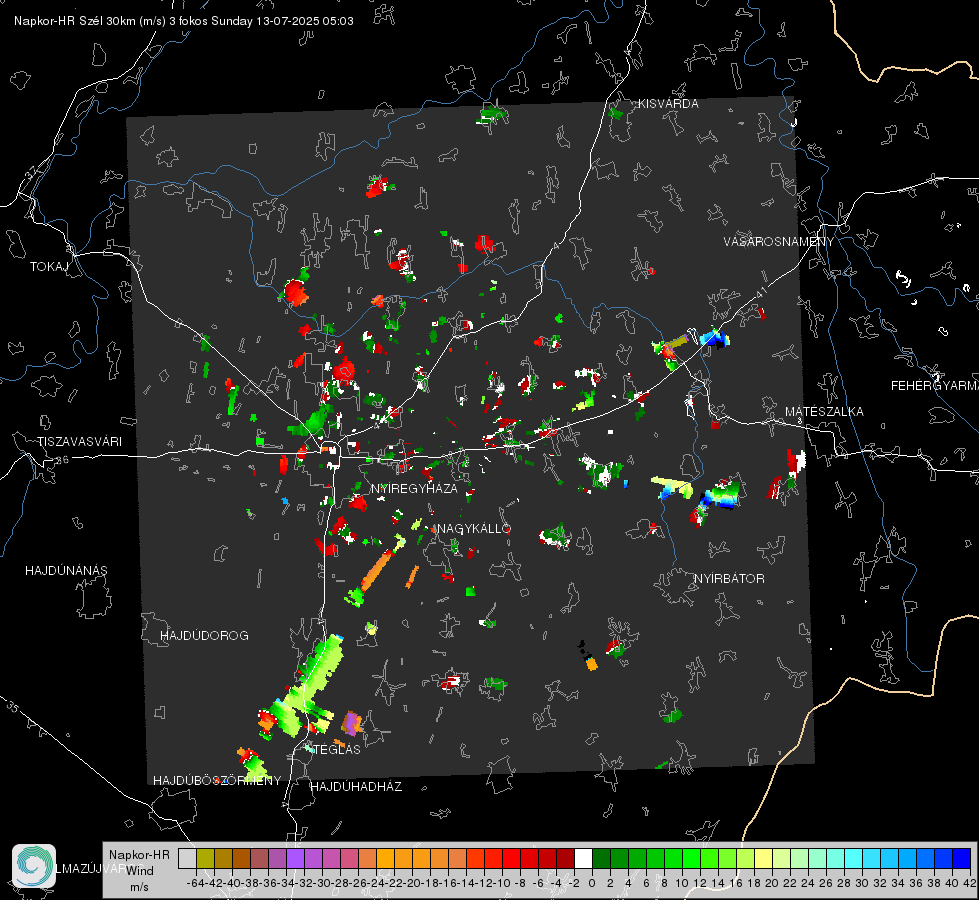Click the road number 36 near Tiszavasvári

tap(62, 460)
